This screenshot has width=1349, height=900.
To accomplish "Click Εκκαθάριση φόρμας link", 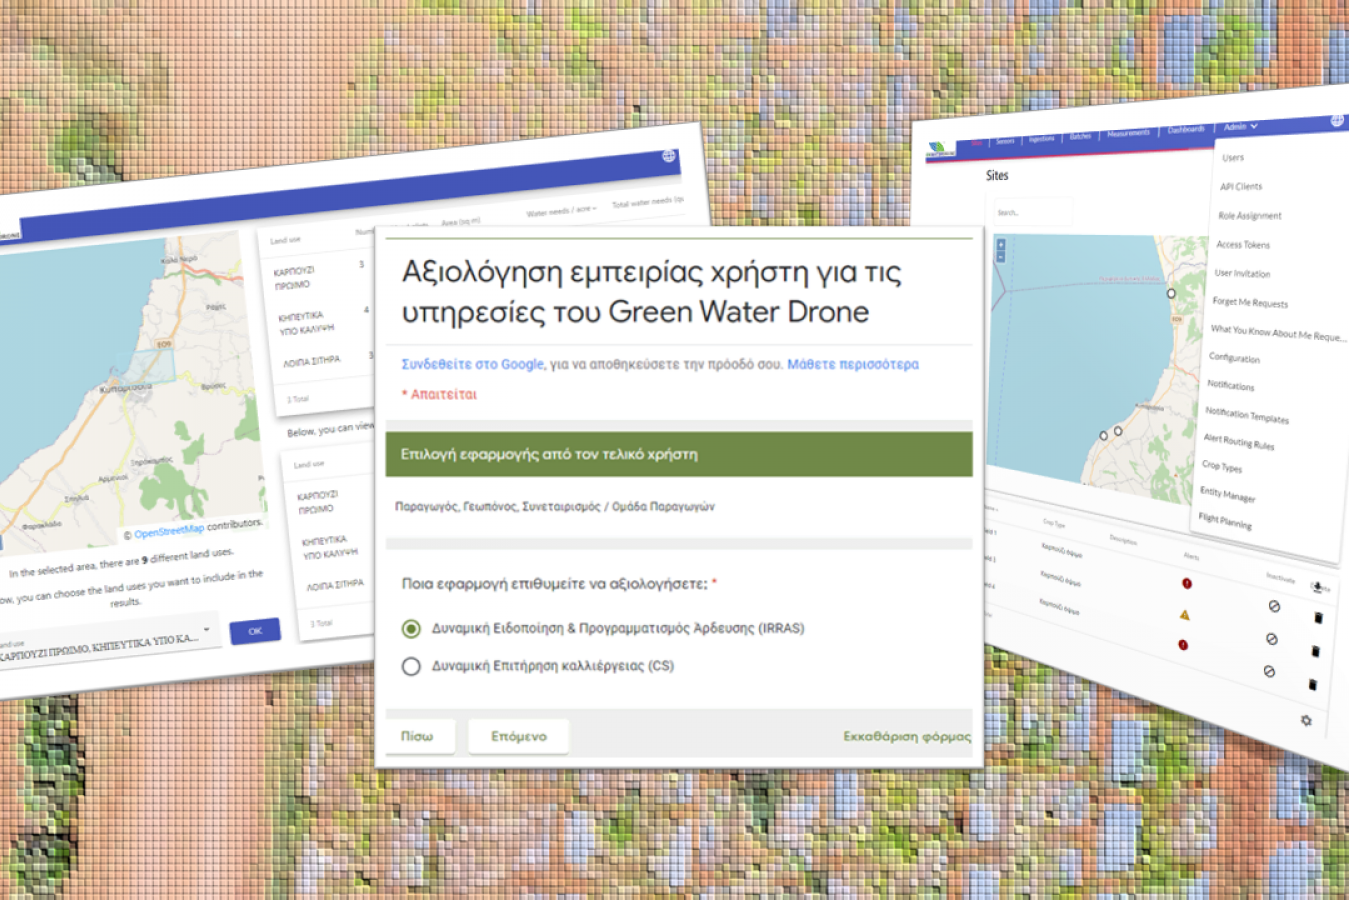I will pyautogui.click(x=906, y=736).
